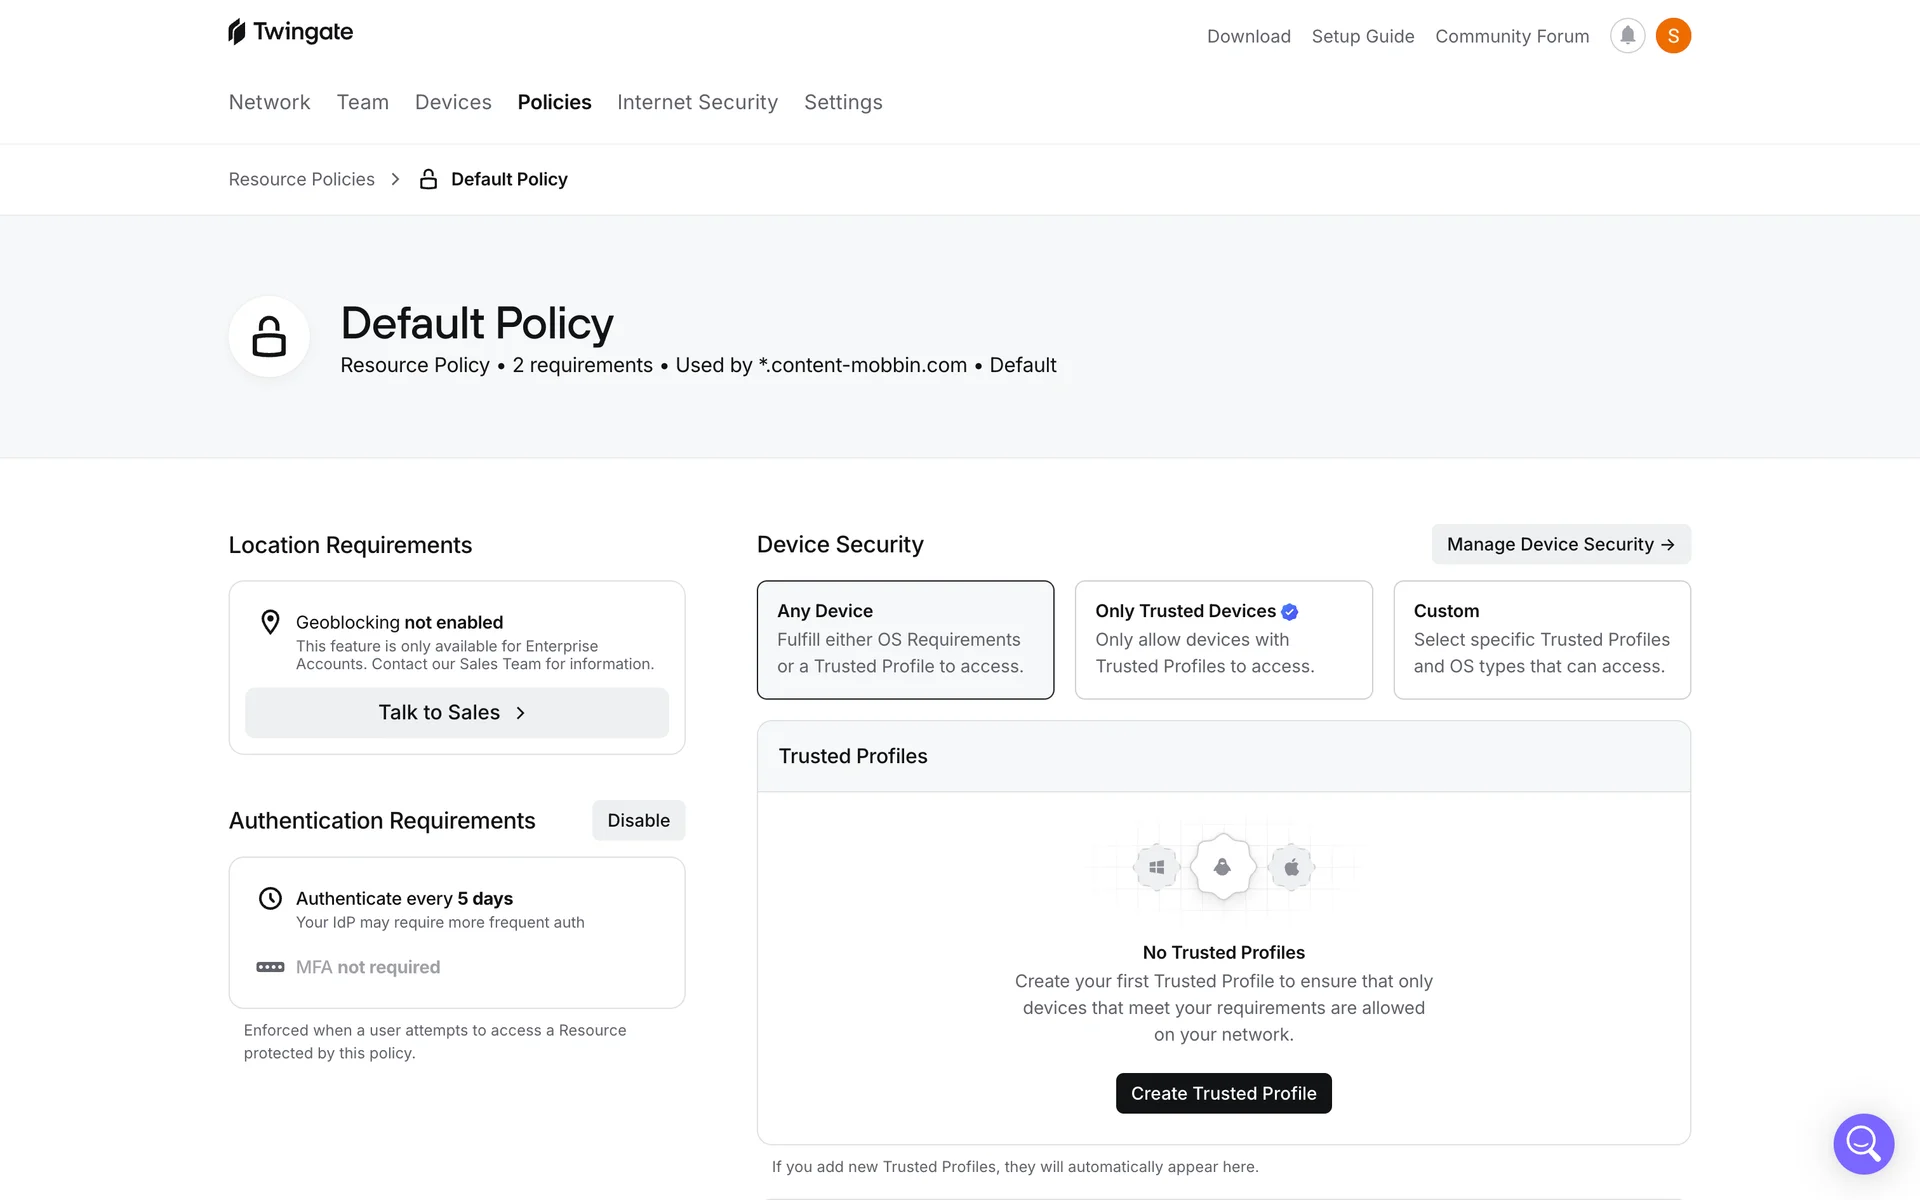Open the notifications bell
The width and height of the screenshot is (1920, 1200).
(1627, 36)
